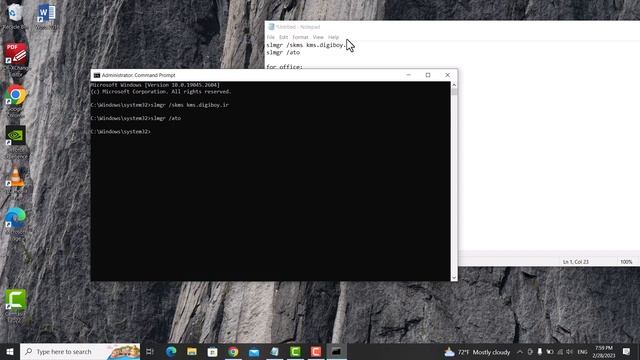Click the 'slmgr /skms kms.digiboy.ir' command line

tap(160, 105)
